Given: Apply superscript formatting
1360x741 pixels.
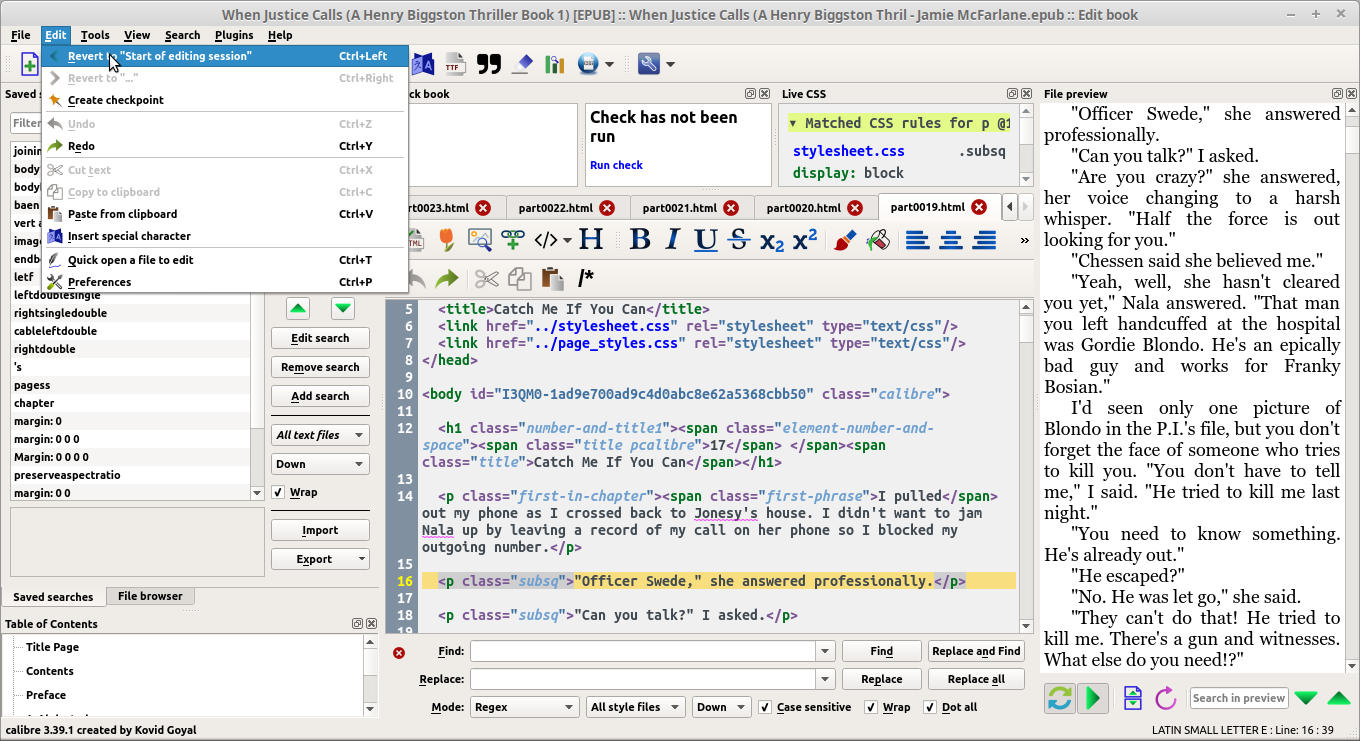Looking at the screenshot, I should (x=805, y=240).
